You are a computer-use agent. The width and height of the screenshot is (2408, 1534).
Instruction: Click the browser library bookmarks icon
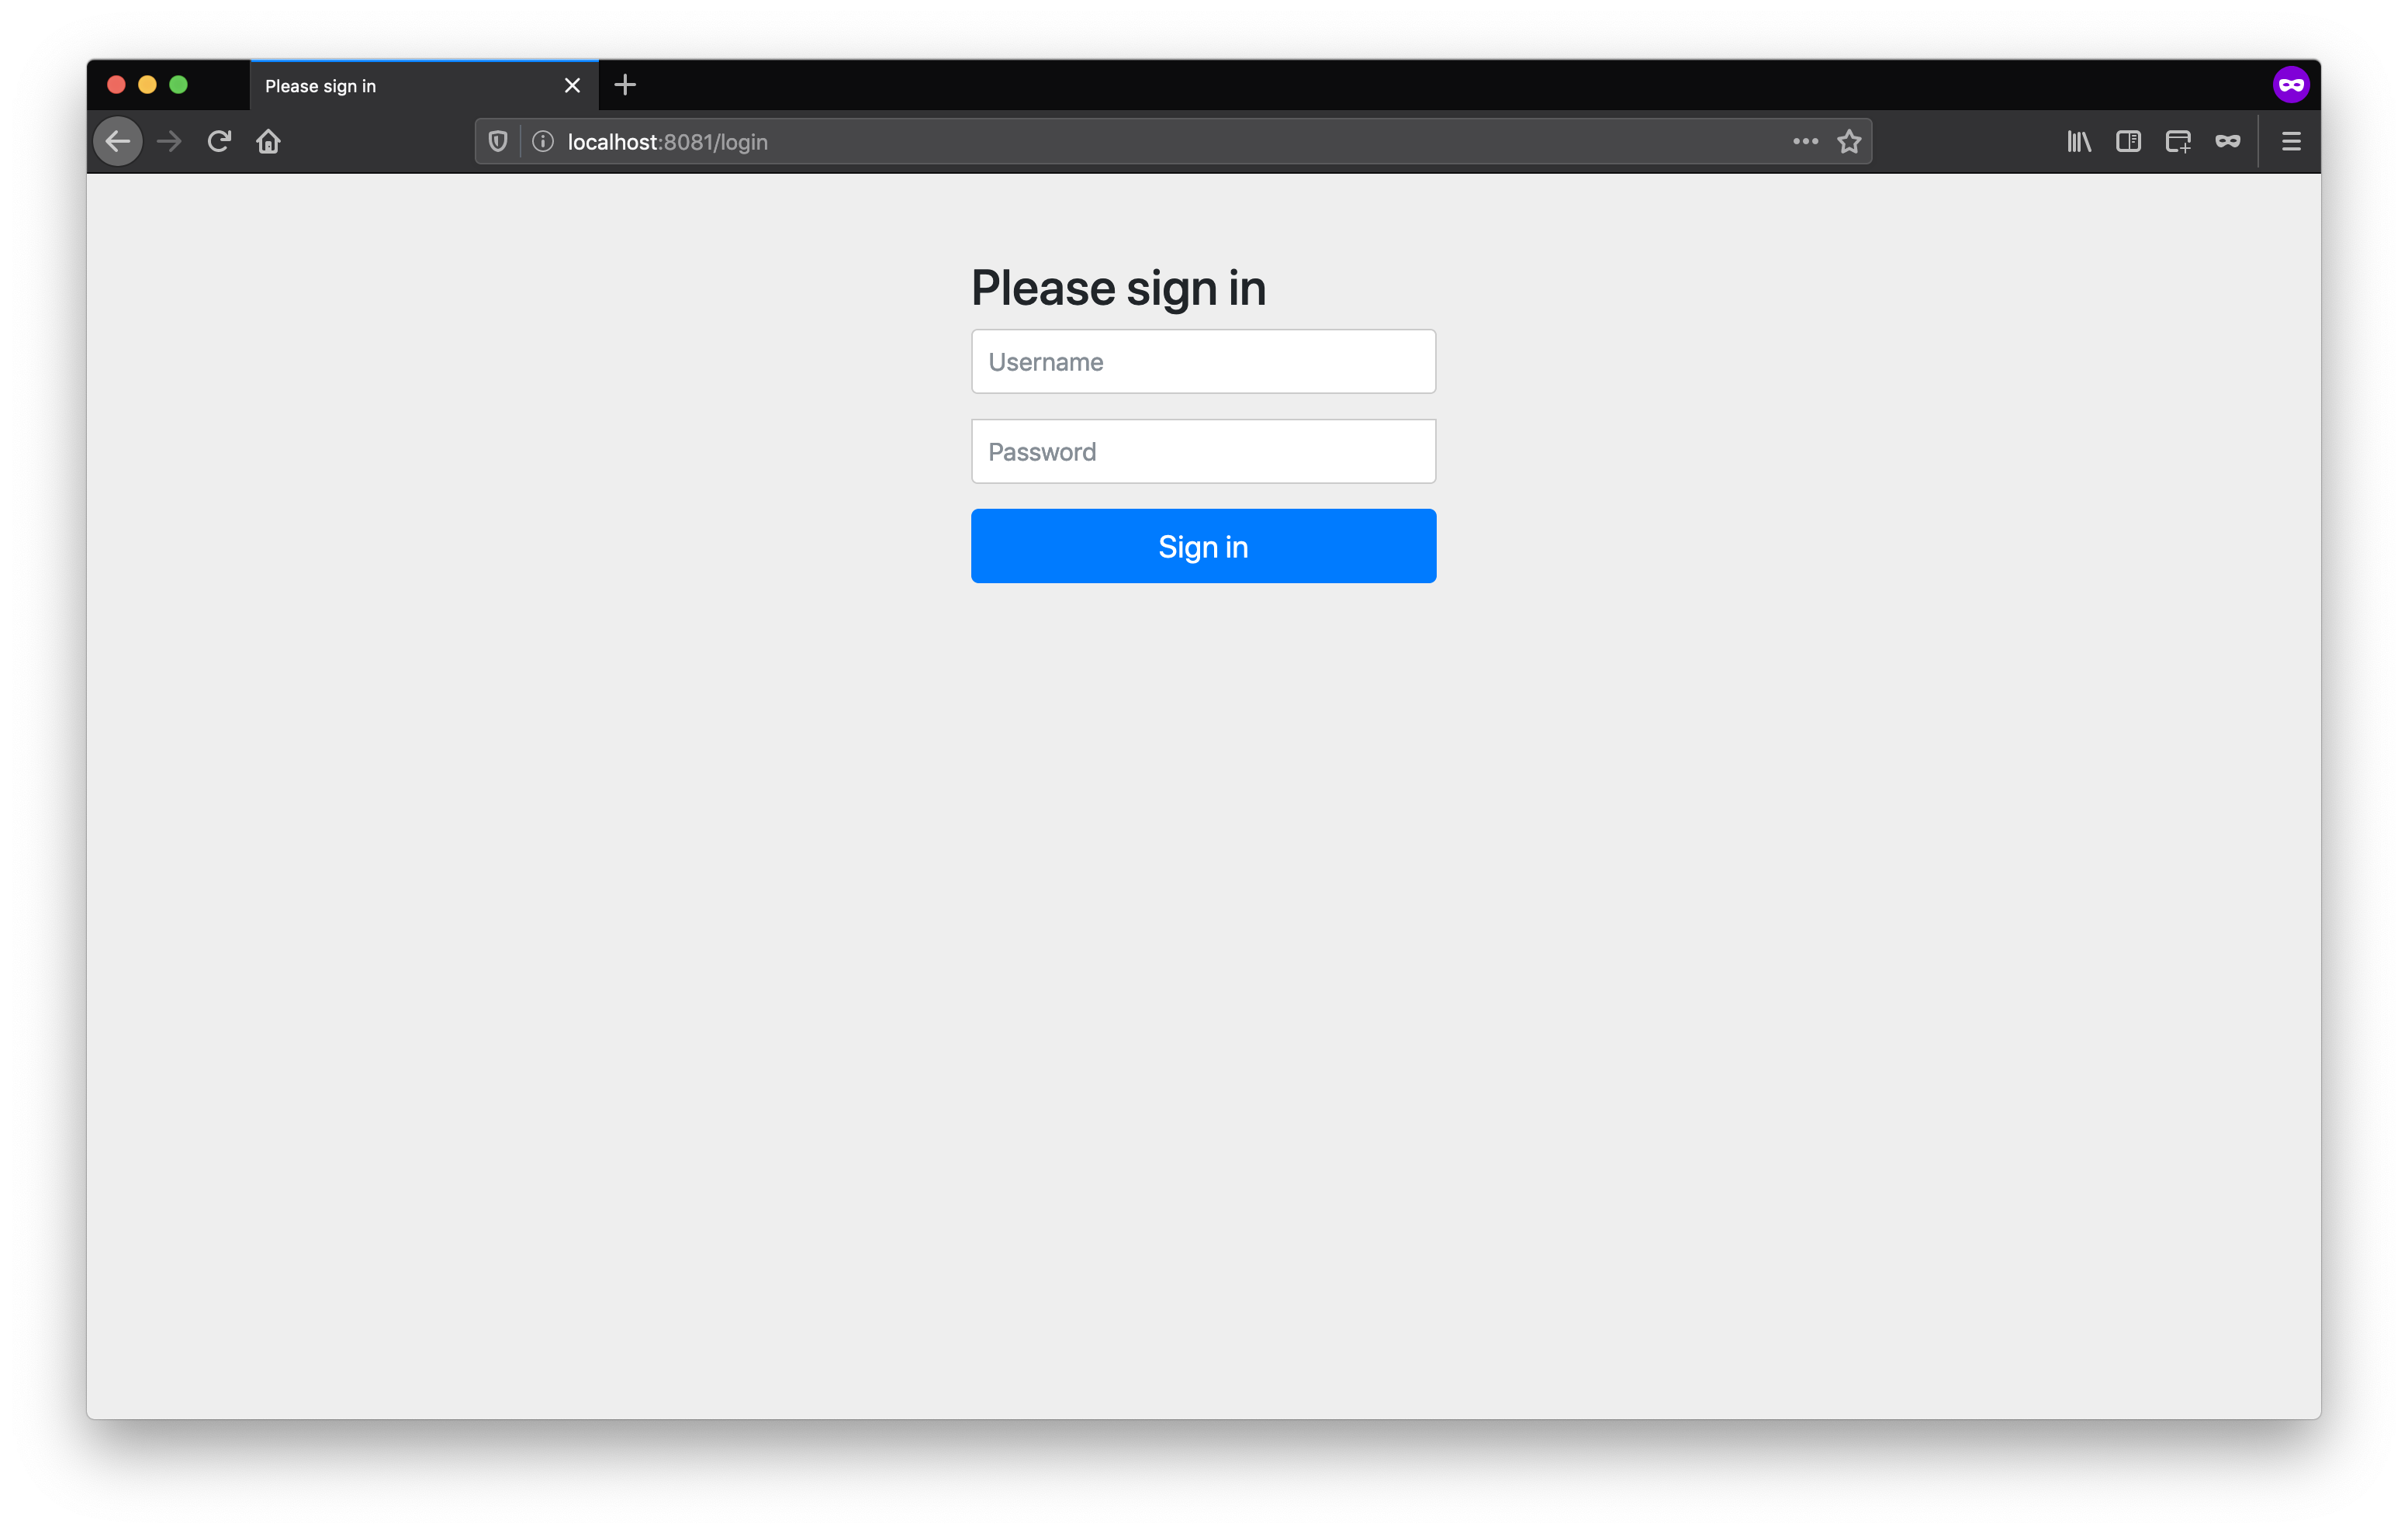2078,142
